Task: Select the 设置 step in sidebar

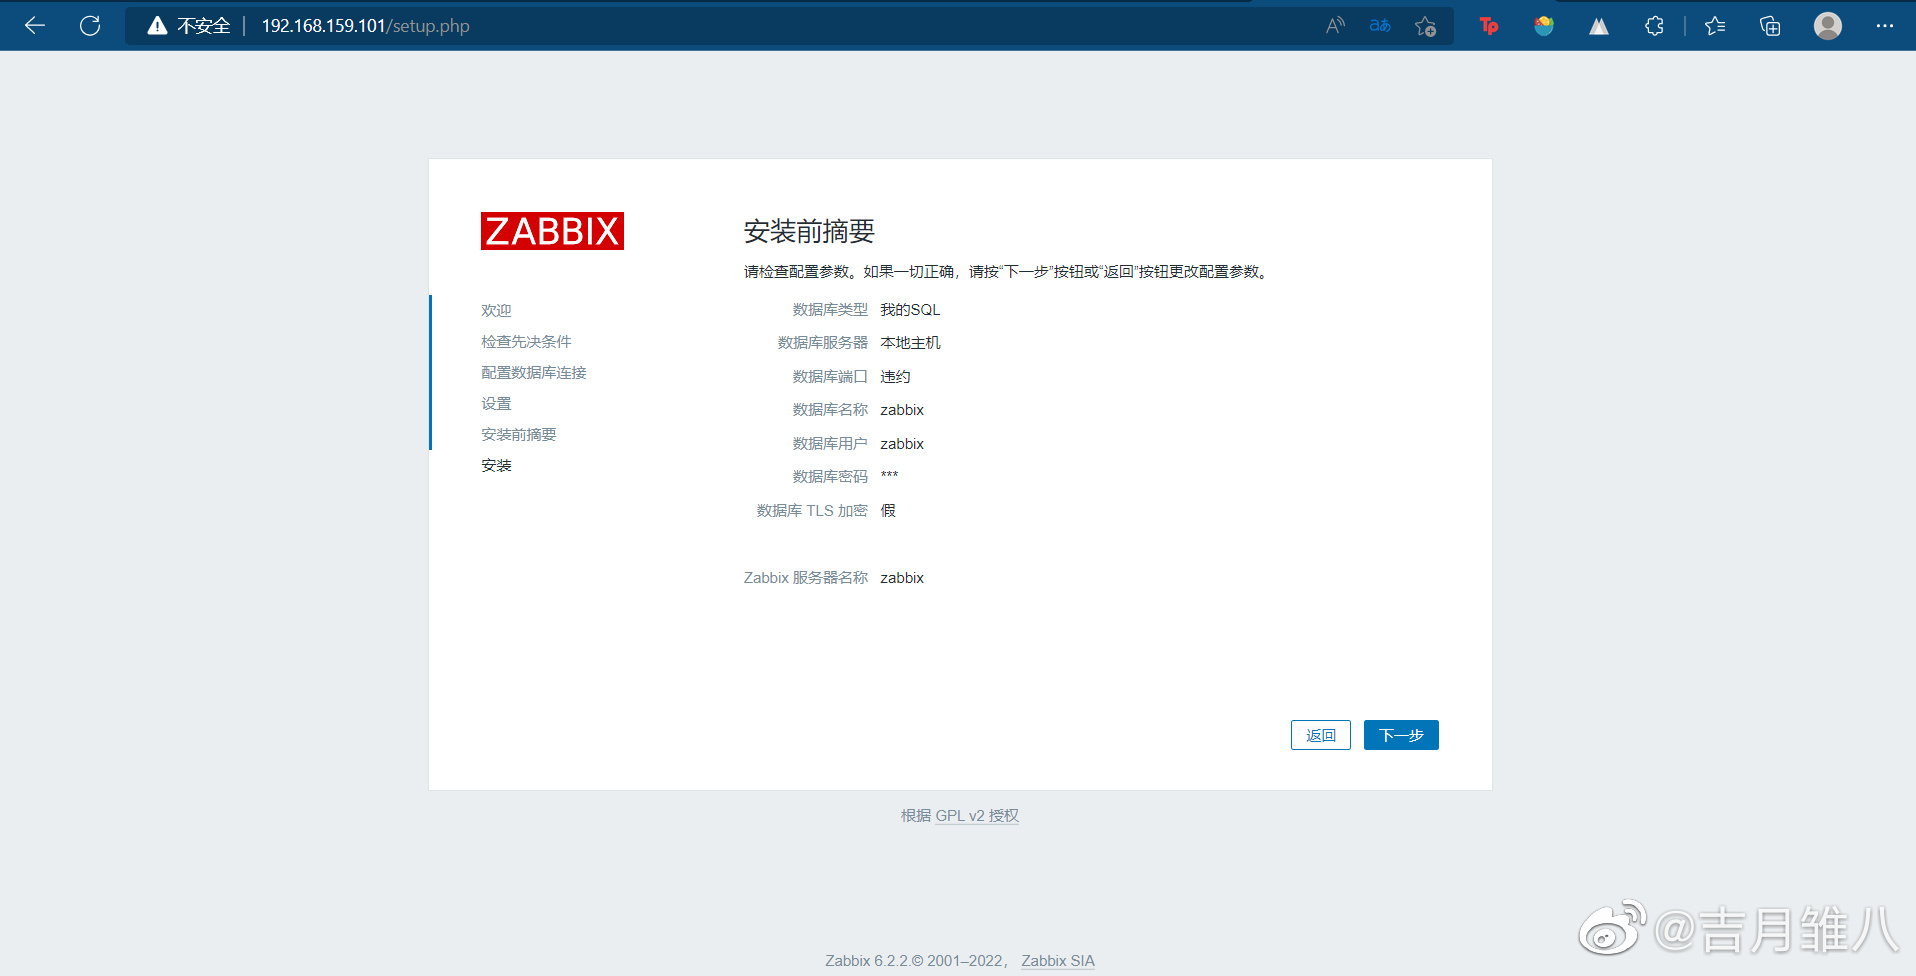Action: (496, 404)
